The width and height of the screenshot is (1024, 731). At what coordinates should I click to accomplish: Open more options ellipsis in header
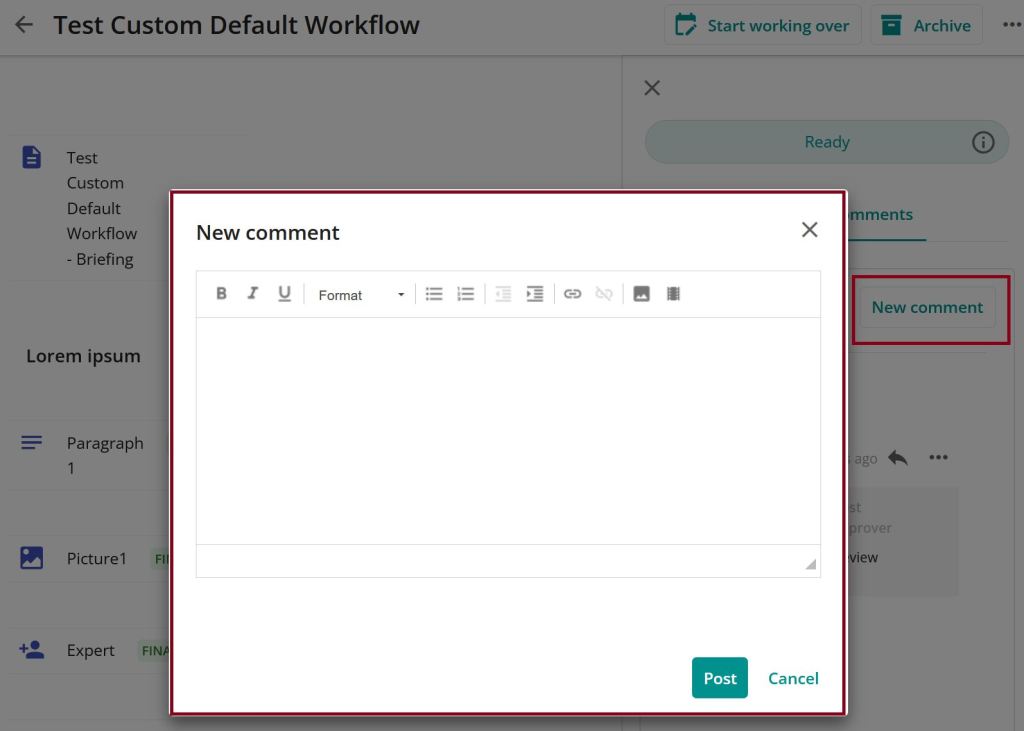click(1011, 26)
